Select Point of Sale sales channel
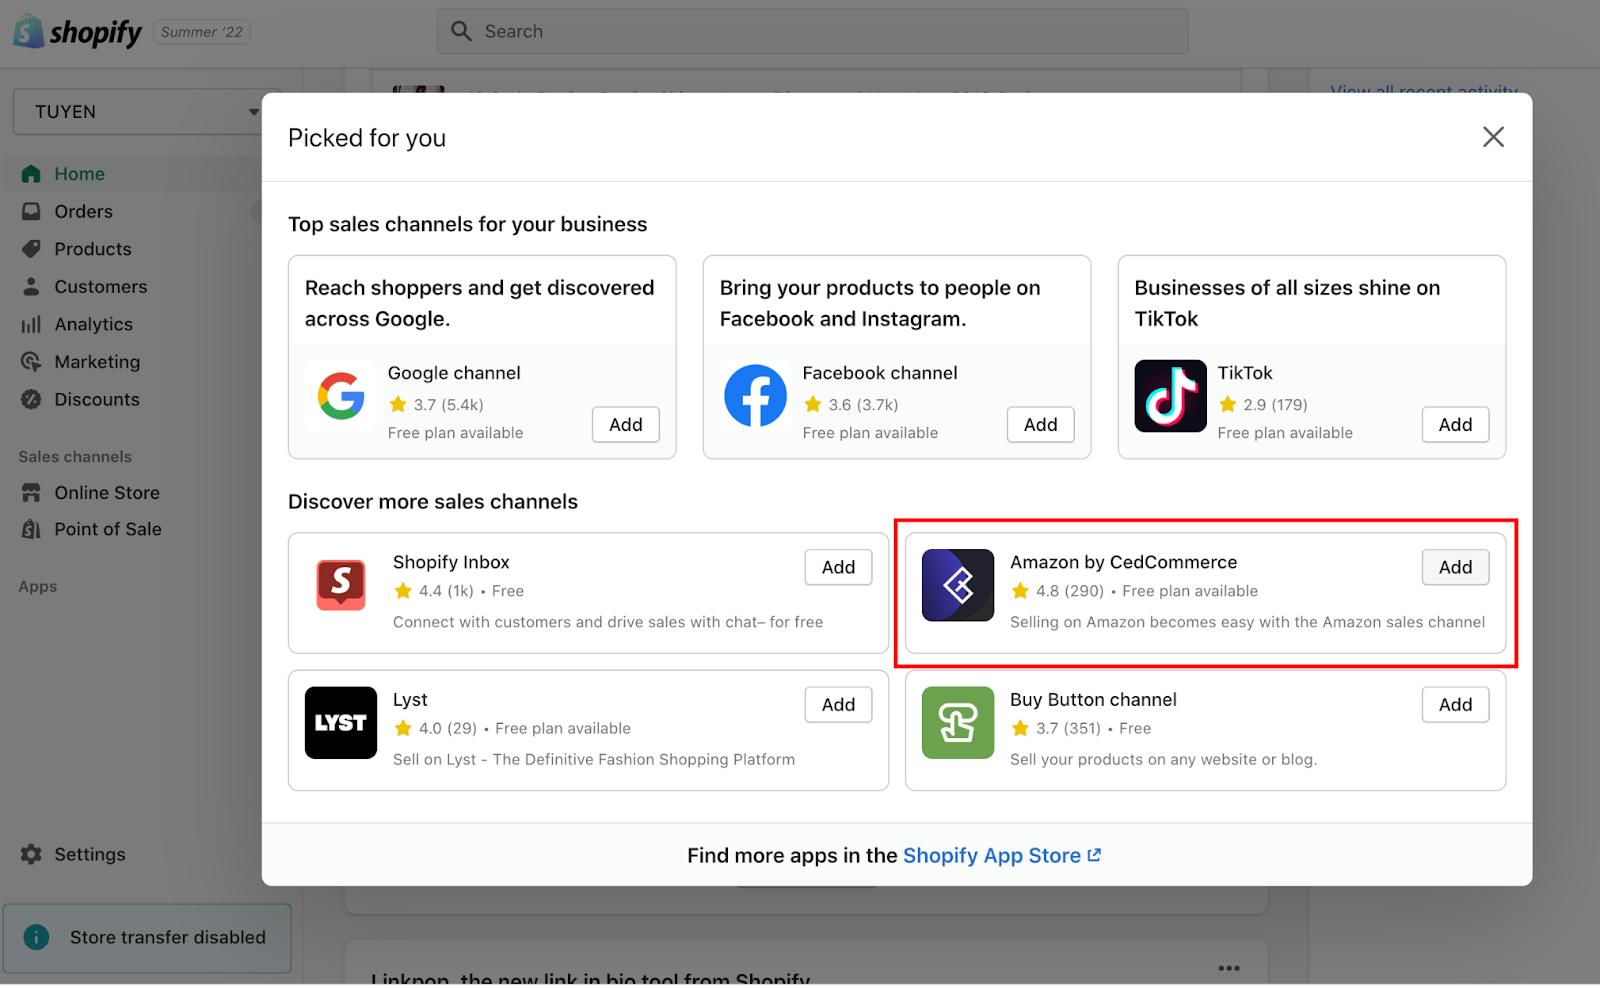Viewport: 1600px width, 988px height. (108, 530)
